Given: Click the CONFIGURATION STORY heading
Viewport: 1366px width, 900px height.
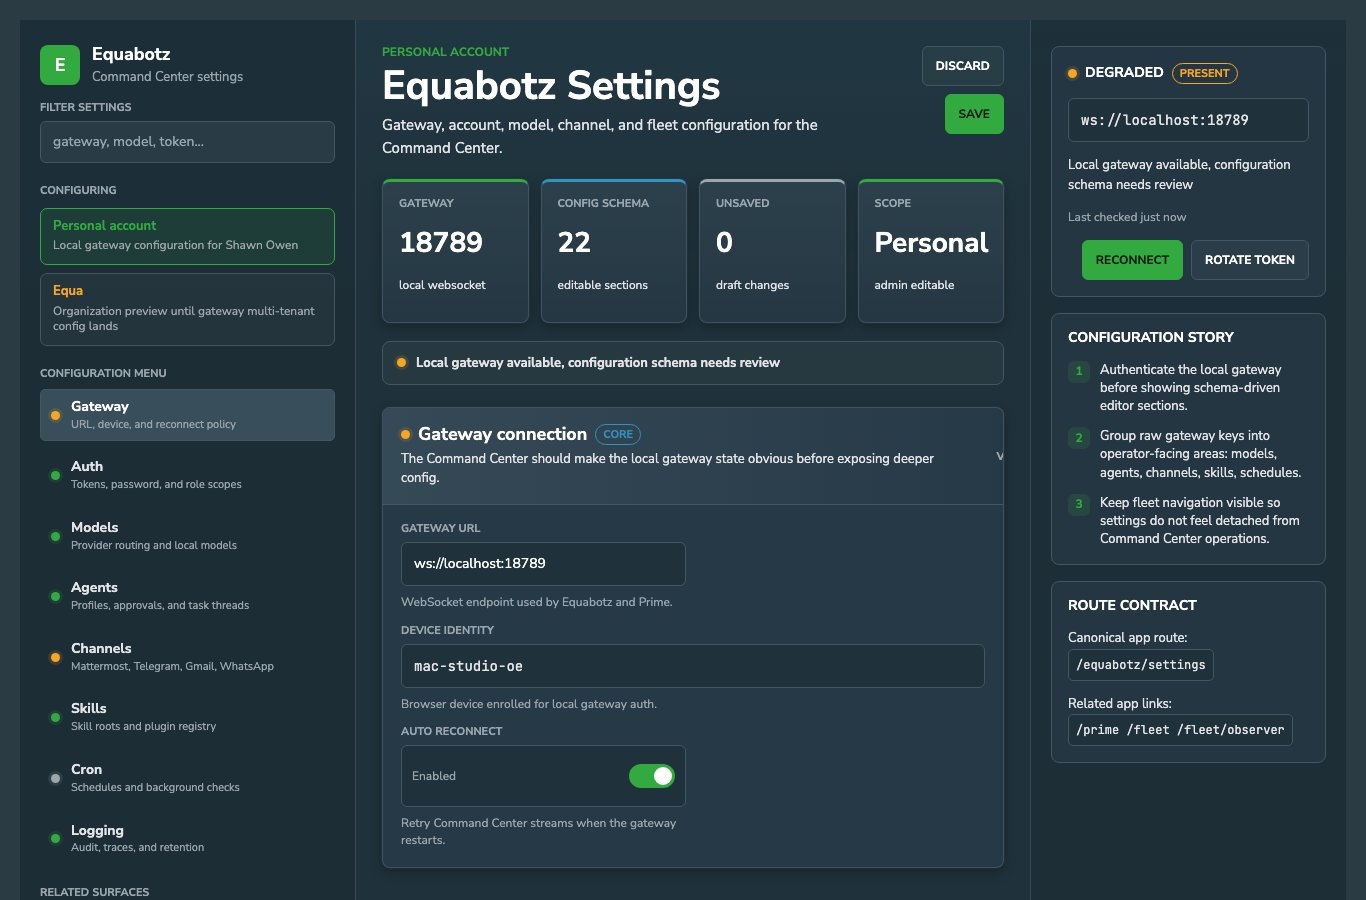Looking at the screenshot, I should click(x=1151, y=337).
